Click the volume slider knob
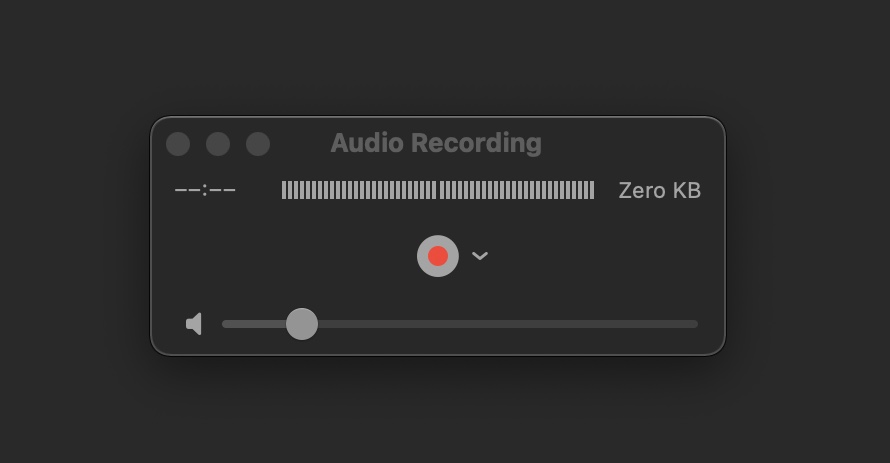The image size is (890, 463). tap(301, 324)
